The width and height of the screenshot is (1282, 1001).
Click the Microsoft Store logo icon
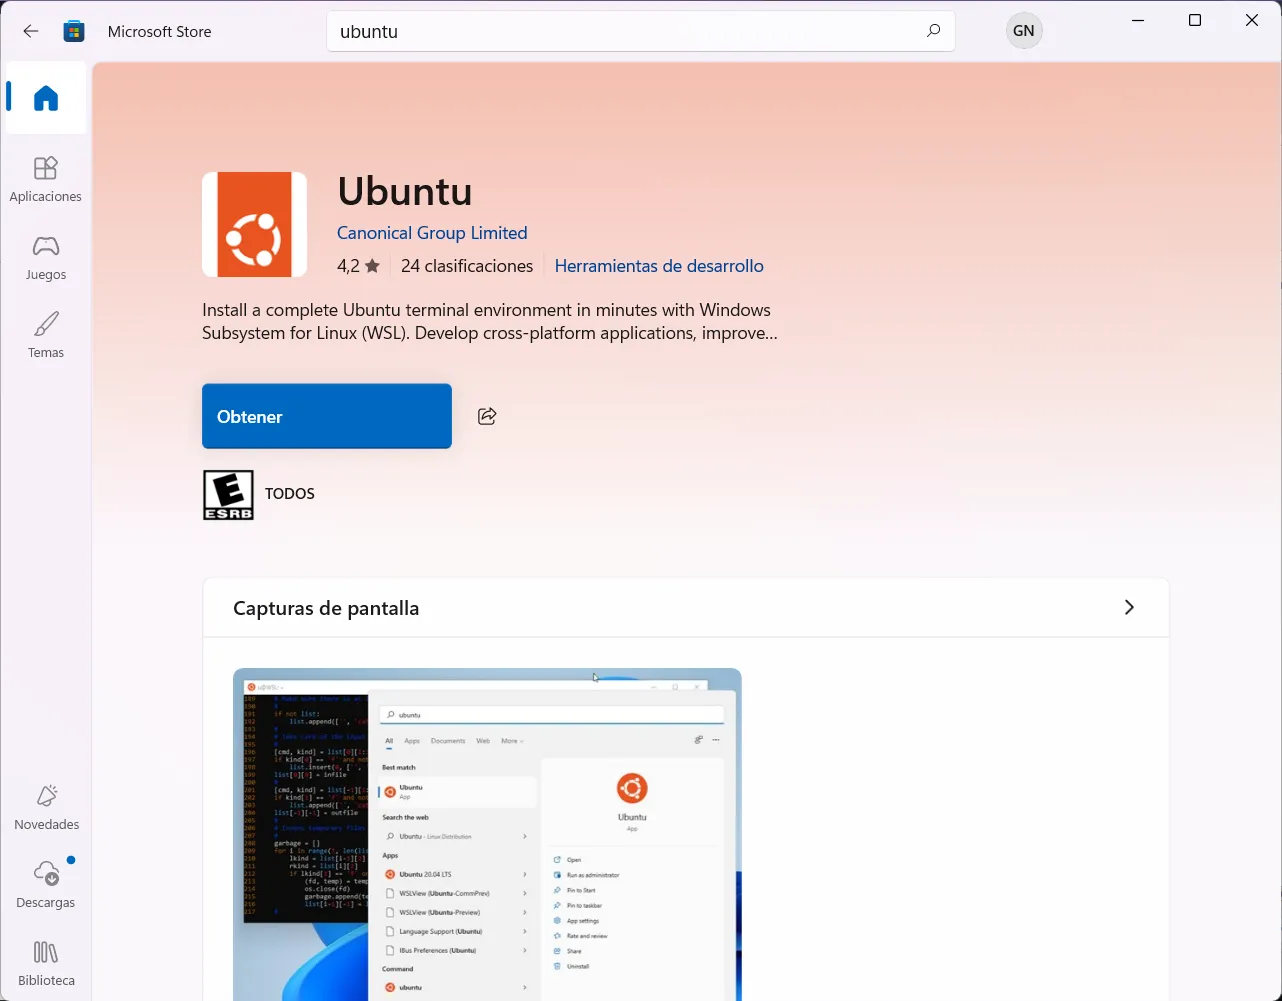tap(74, 31)
